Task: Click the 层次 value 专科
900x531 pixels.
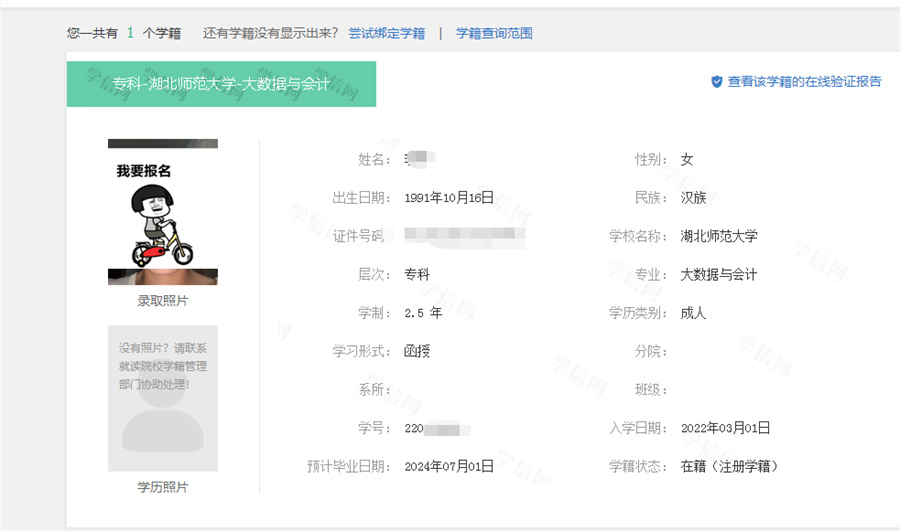Action: 417,274
